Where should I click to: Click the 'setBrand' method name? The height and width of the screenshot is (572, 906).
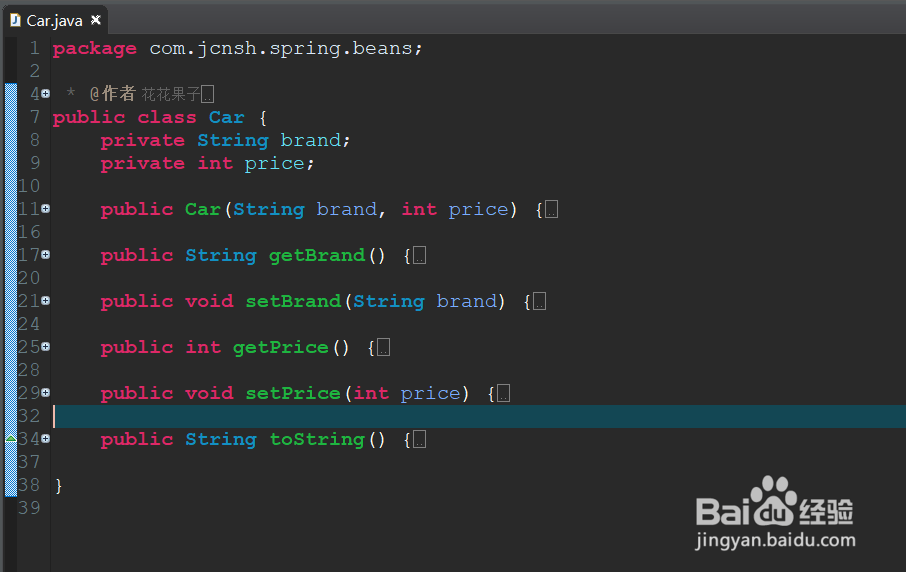coord(294,301)
